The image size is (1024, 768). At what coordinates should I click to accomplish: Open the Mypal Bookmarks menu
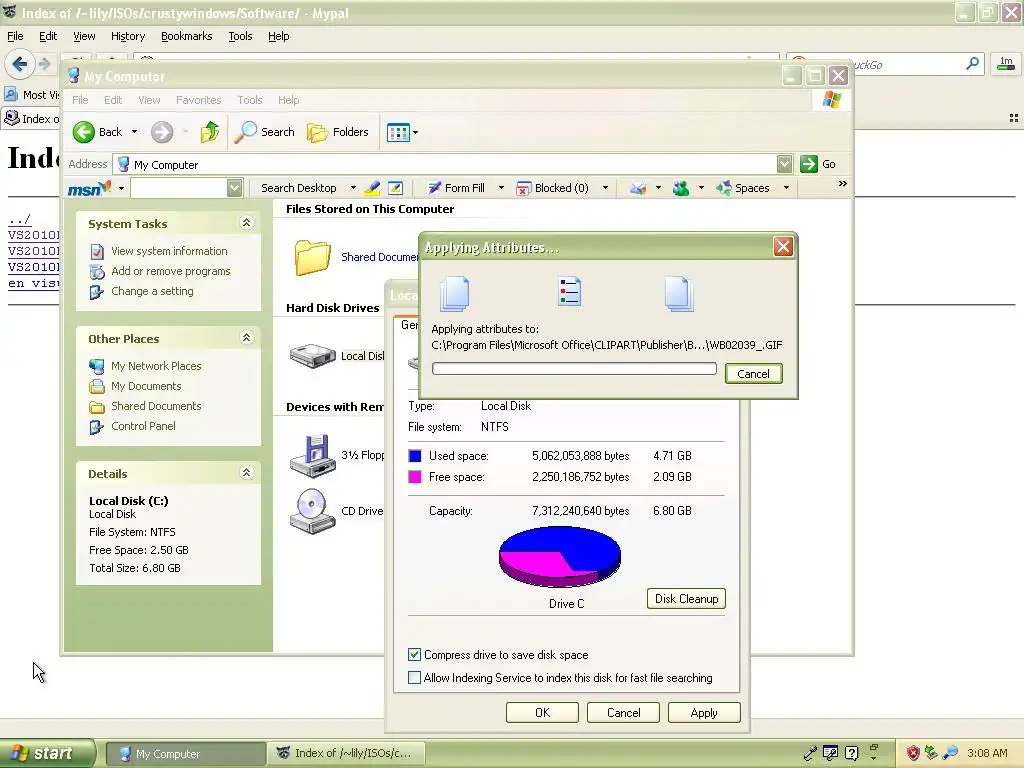point(186,36)
